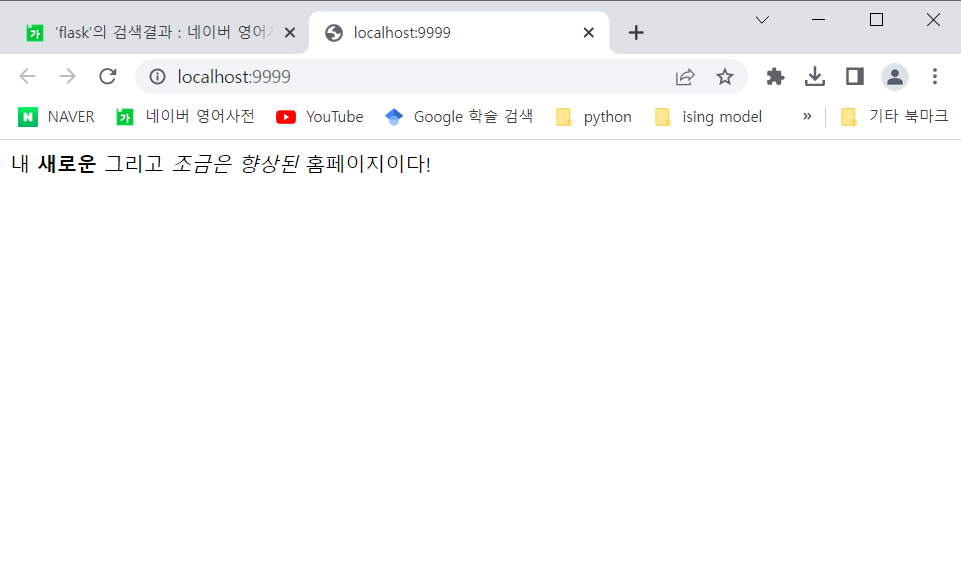Open the ising model bookmarks folder
The height and width of the screenshot is (566, 961).
pos(708,116)
